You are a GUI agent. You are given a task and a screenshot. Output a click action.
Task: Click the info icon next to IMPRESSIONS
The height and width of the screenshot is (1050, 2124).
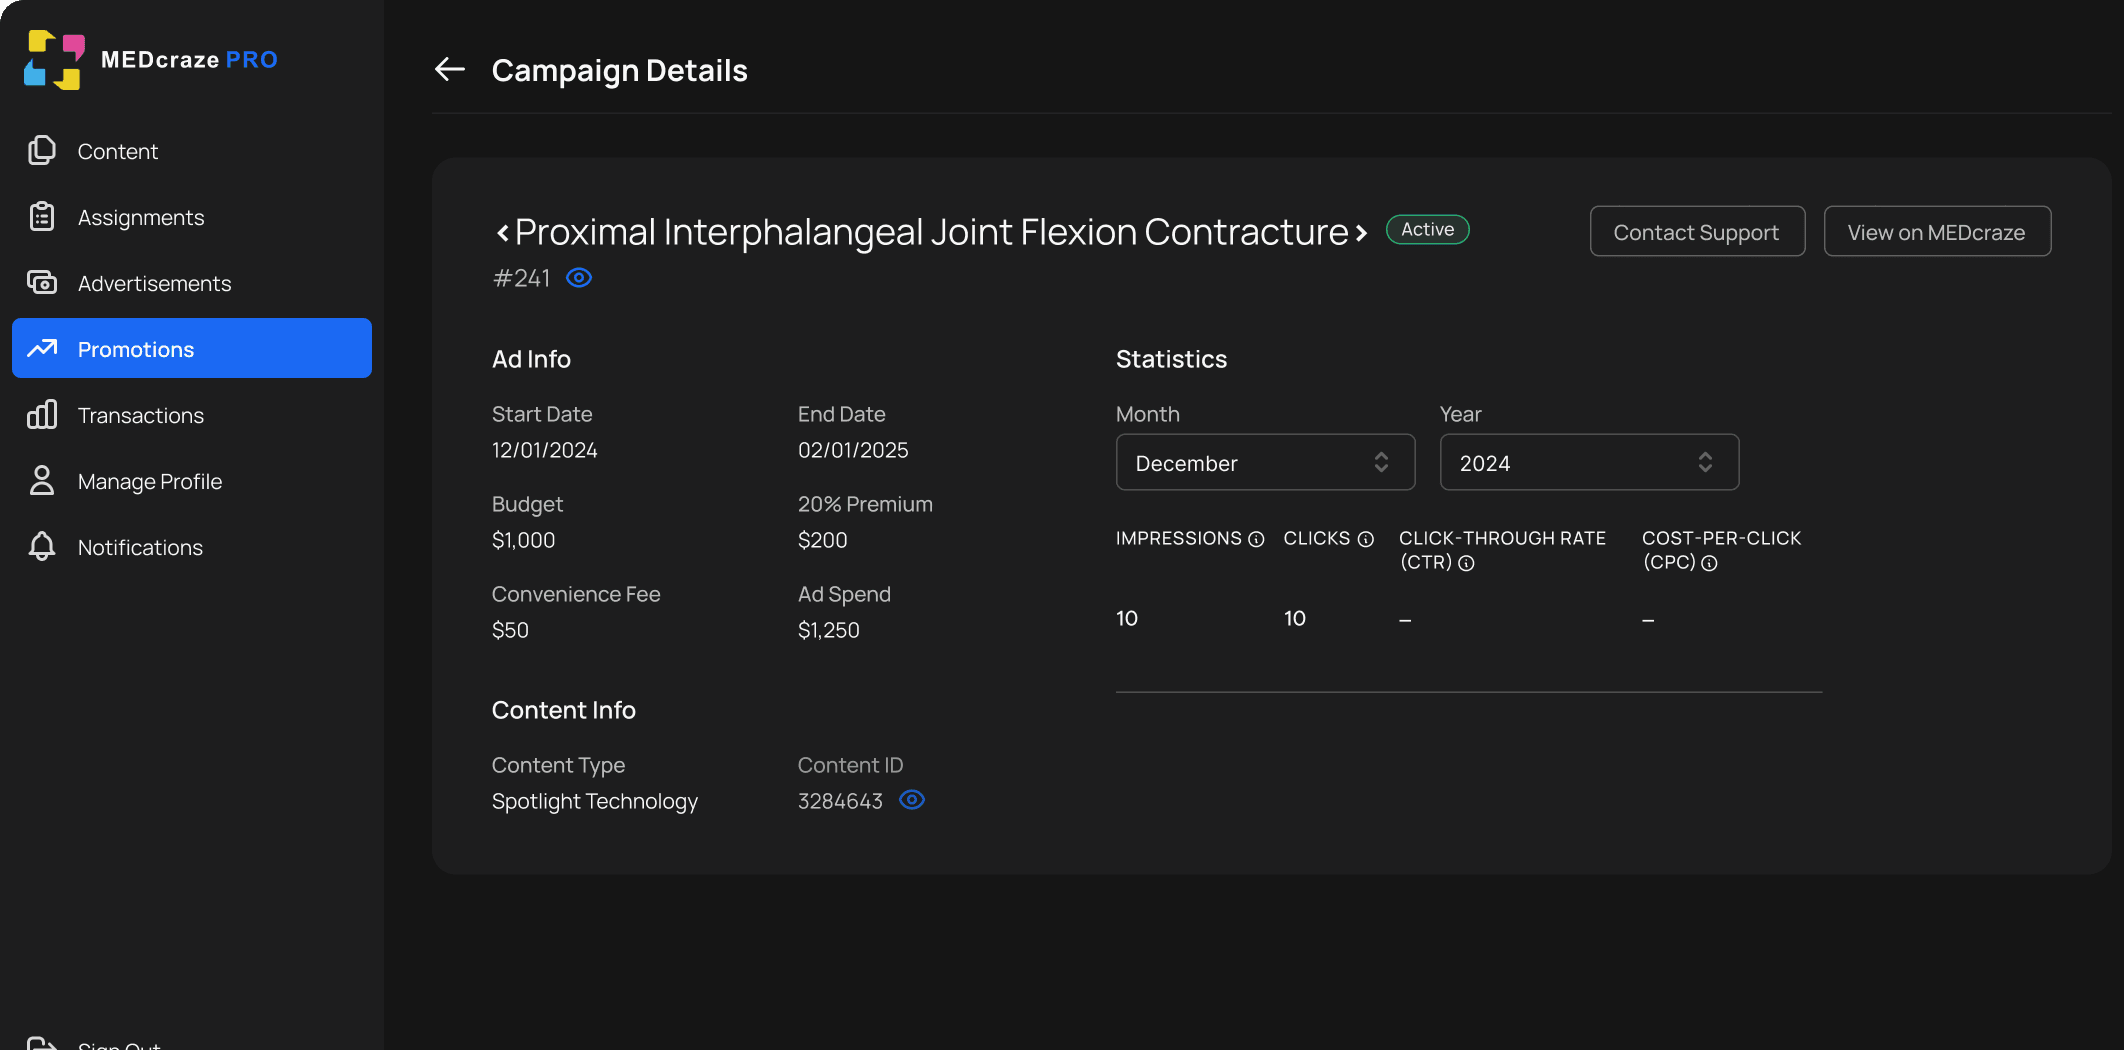tap(1256, 539)
